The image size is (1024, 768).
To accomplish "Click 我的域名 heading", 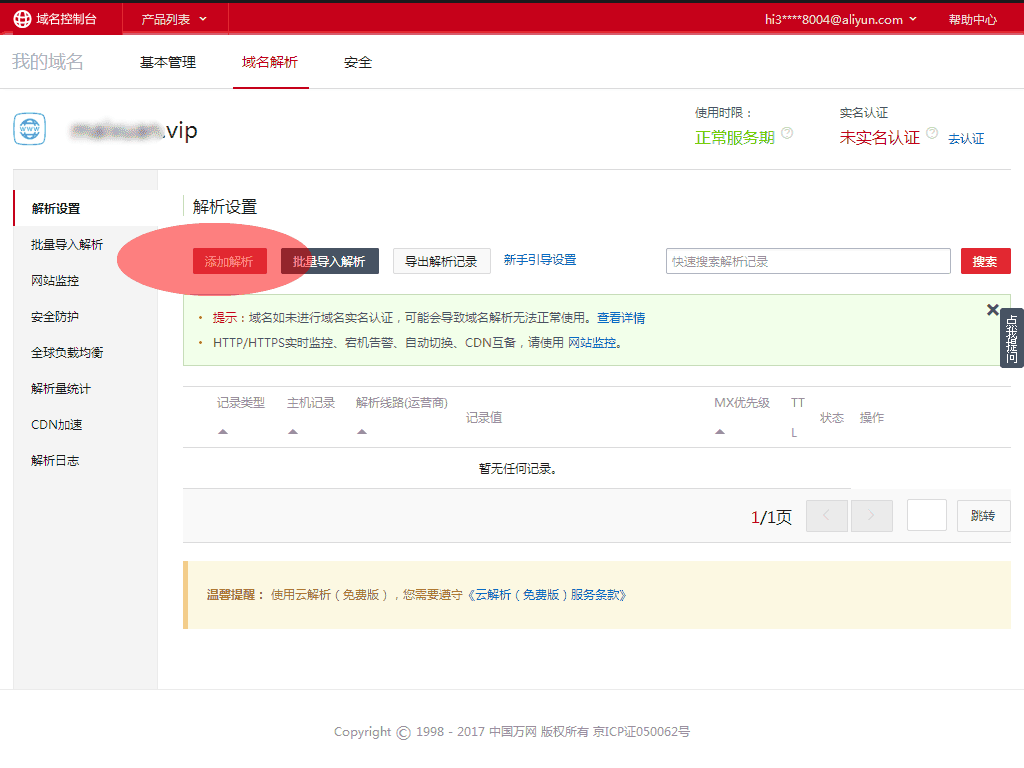I will coord(48,61).
